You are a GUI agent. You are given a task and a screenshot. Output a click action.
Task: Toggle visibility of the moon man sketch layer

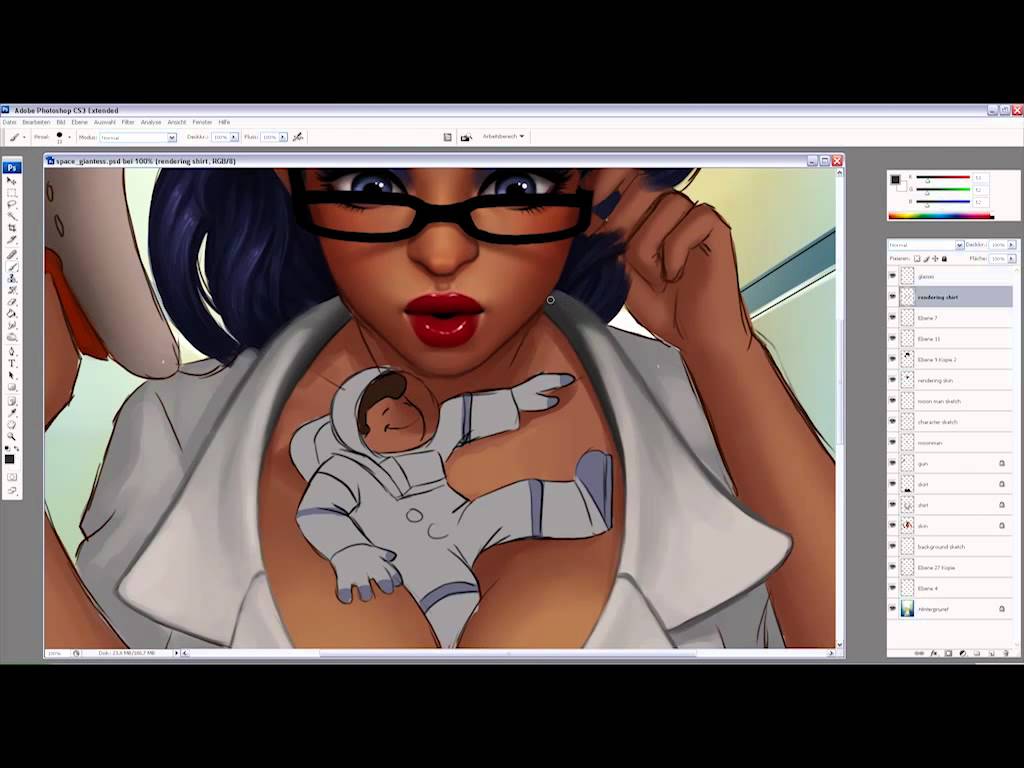point(893,400)
